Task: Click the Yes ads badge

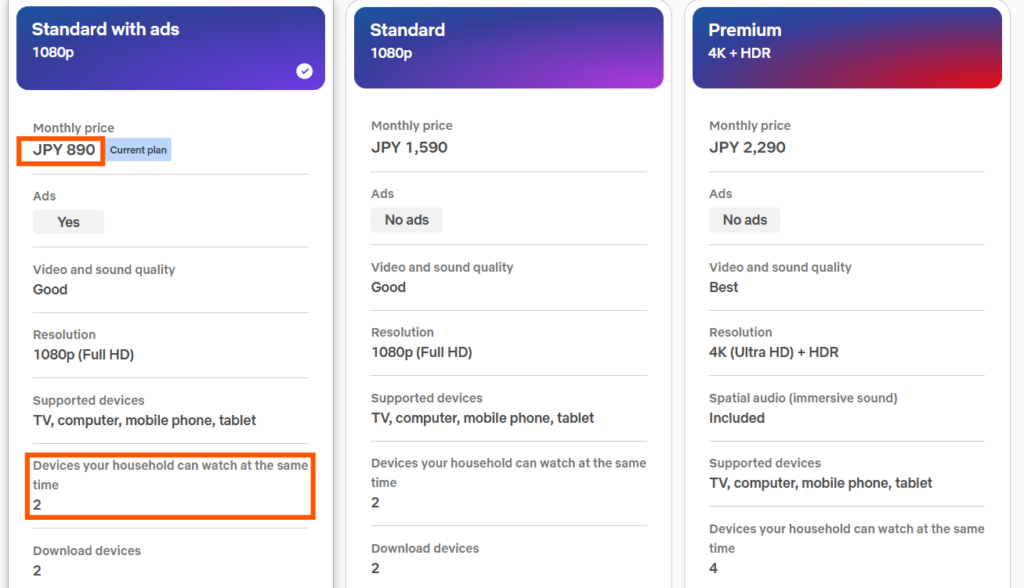Action: [x=68, y=222]
